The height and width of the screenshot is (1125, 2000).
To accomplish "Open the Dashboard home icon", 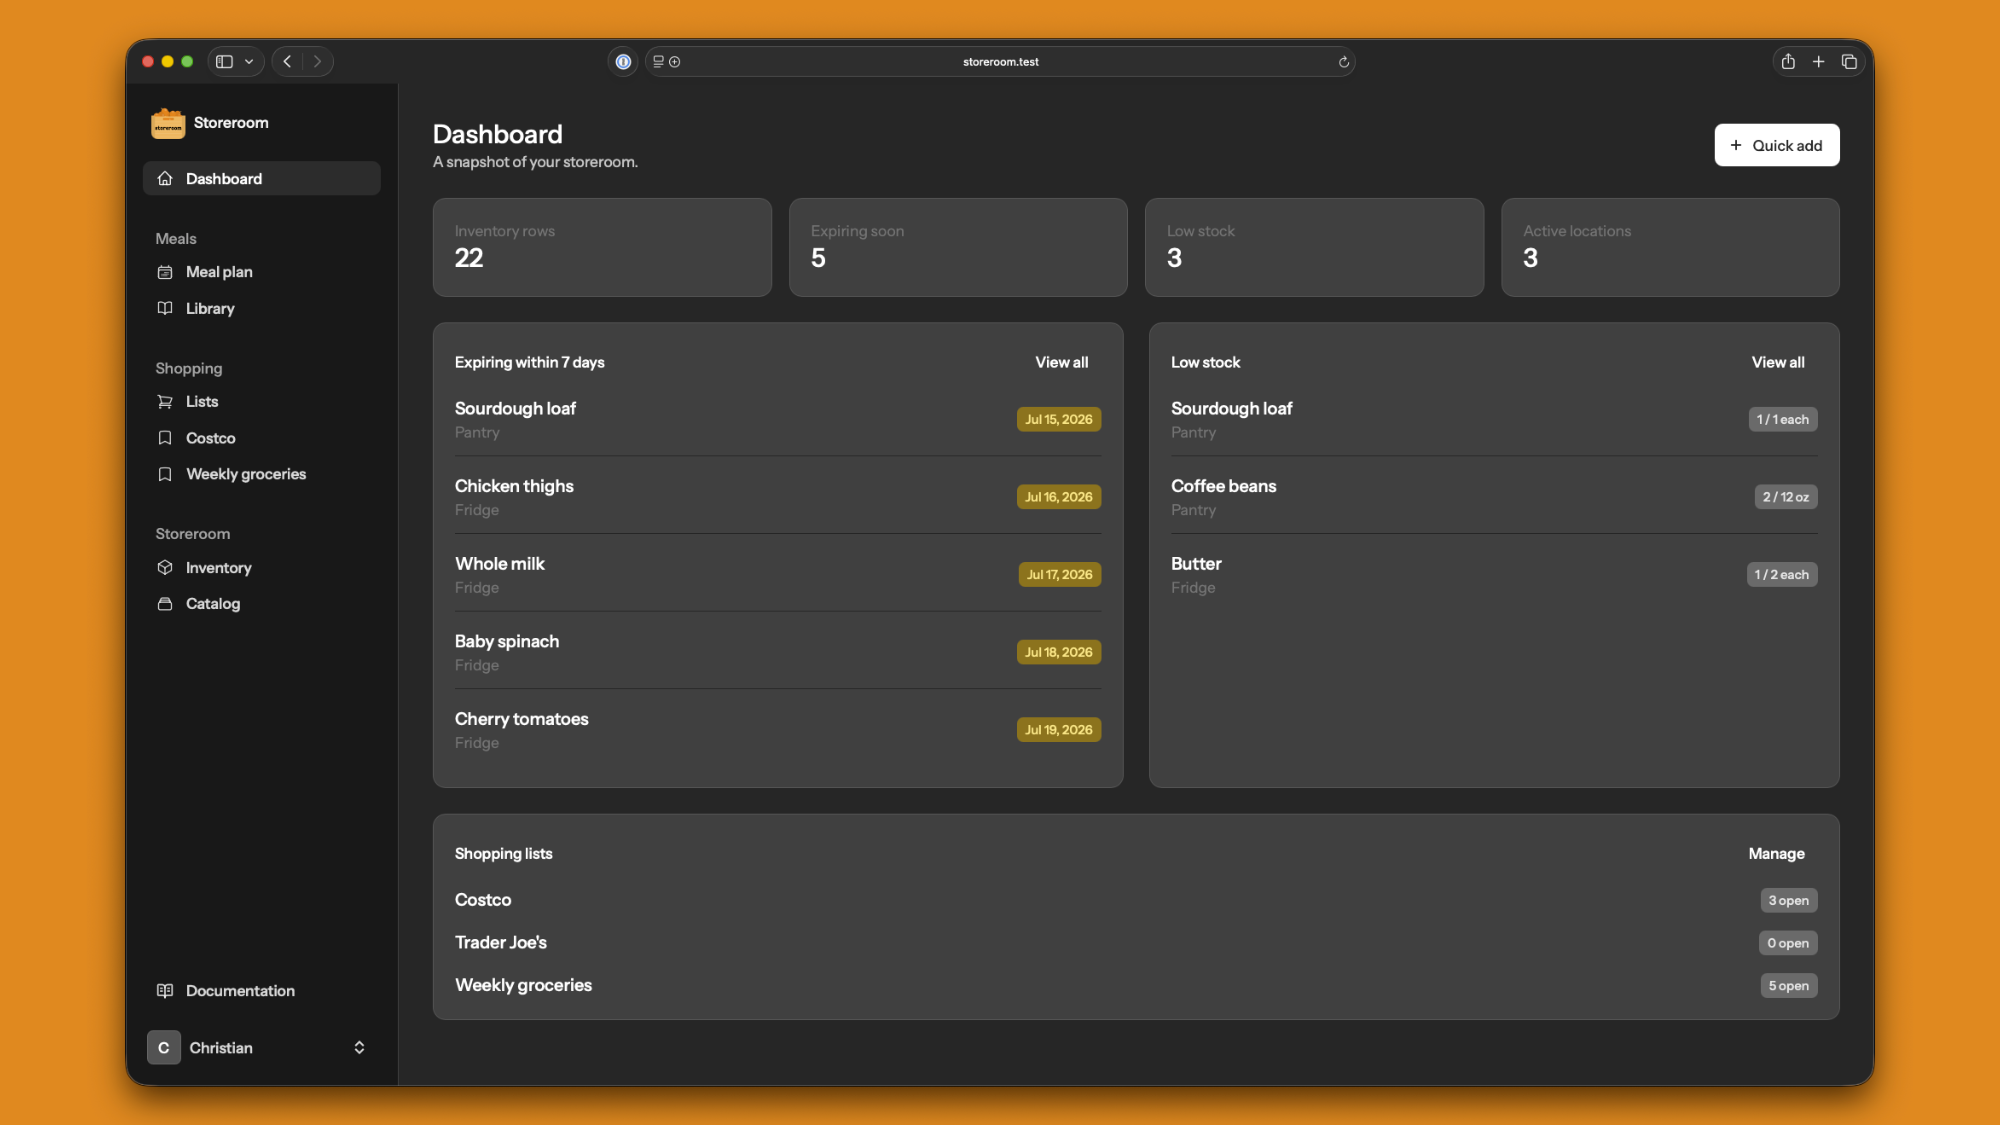I will coord(165,178).
